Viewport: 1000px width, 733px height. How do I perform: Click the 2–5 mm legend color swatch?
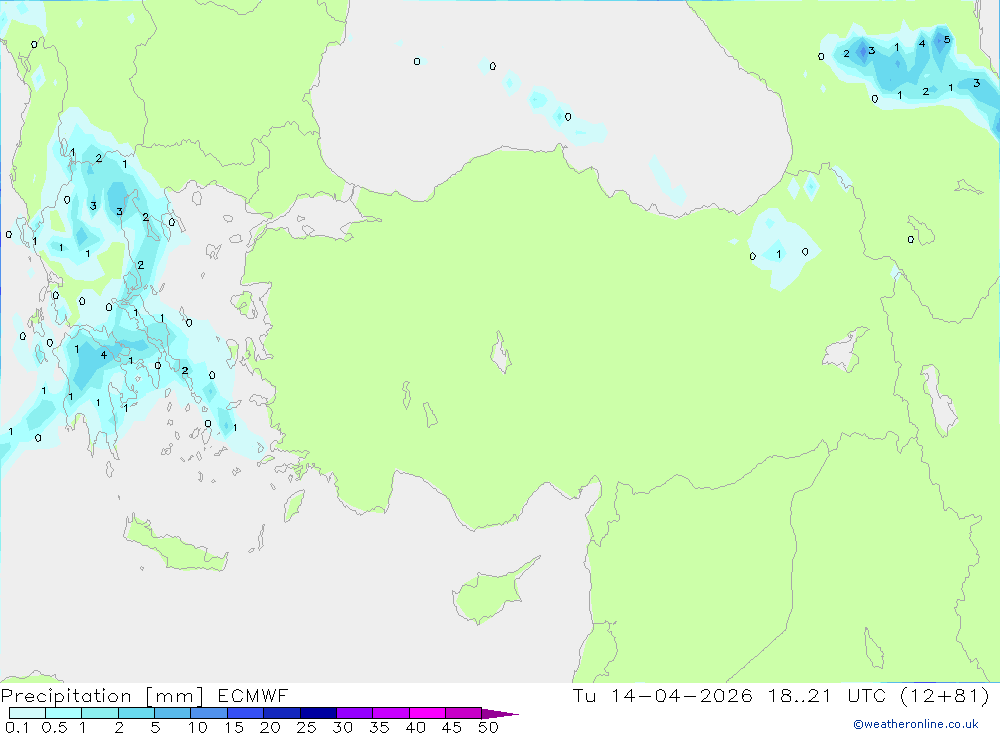[136, 713]
